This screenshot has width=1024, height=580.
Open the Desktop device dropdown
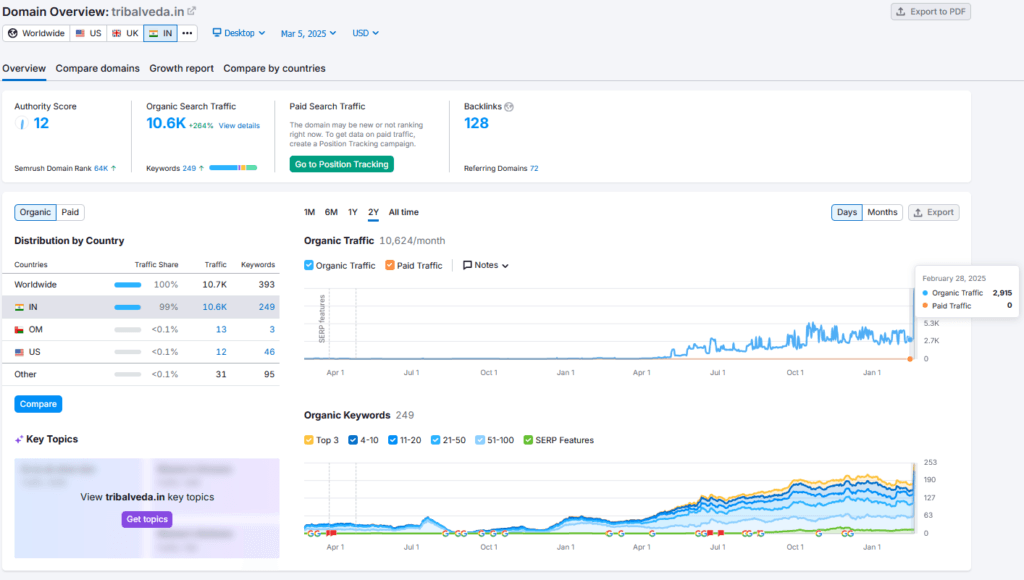pyautogui.click(x=238, y=33)
